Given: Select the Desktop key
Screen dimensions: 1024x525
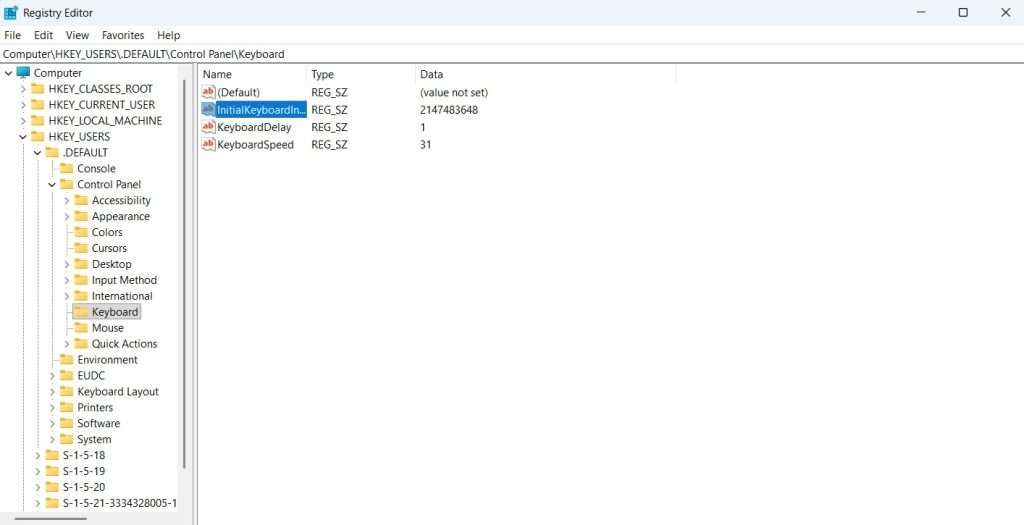Looking at the screenshot, I should point(111,264).
